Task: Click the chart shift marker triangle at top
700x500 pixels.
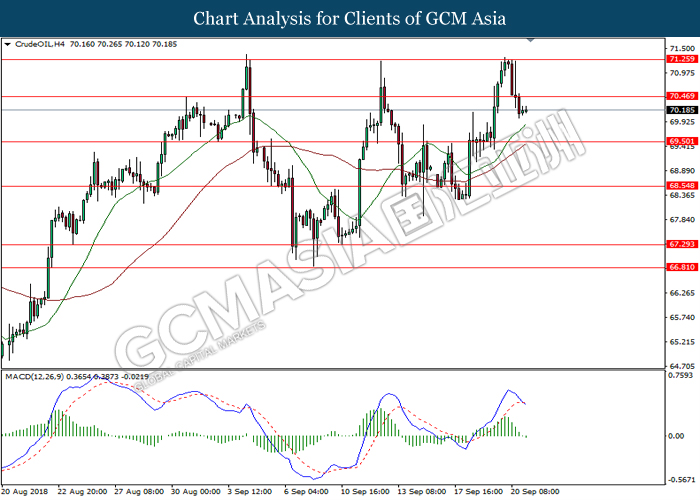Action: [x=530, y=40]
